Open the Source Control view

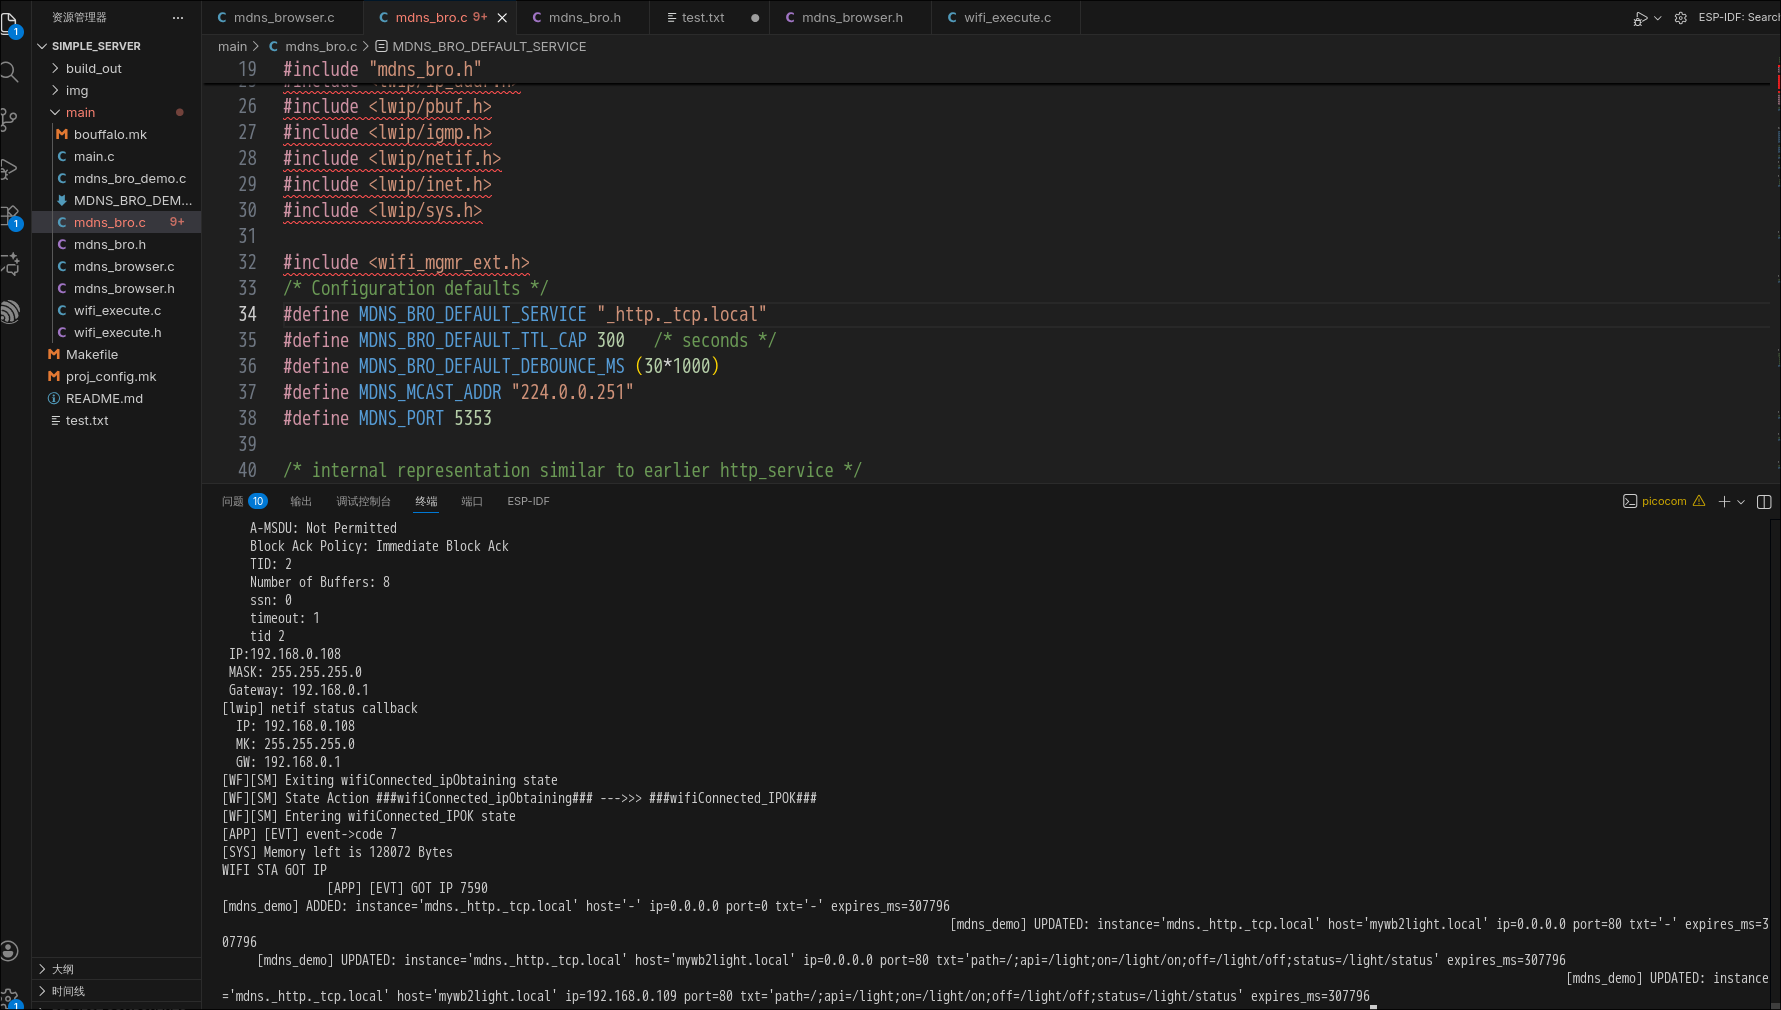pyautogui.click(x=10, y=120)
